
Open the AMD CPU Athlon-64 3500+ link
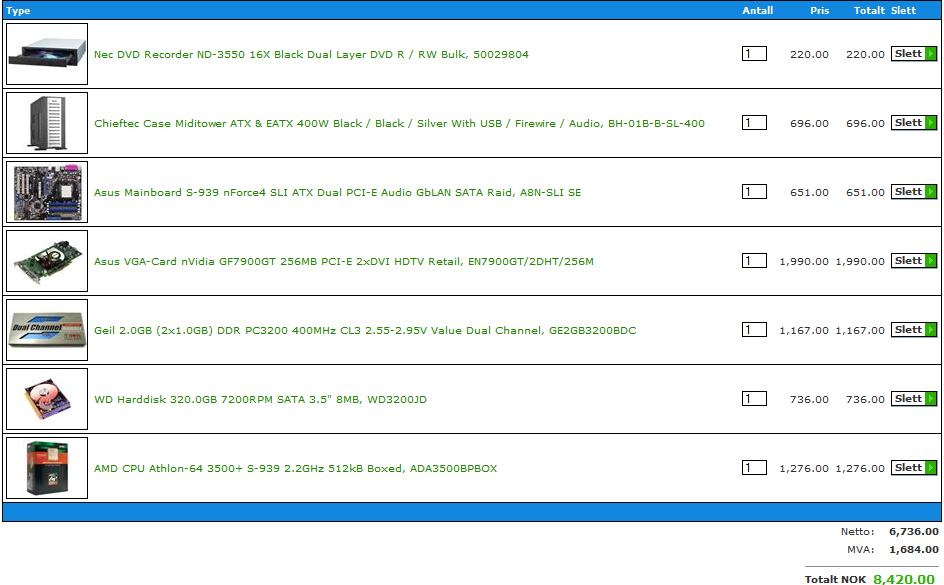point(296,468)
